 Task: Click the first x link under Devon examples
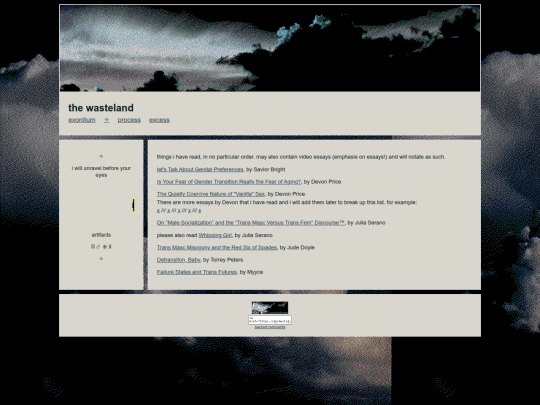click(x=158, y=210)
